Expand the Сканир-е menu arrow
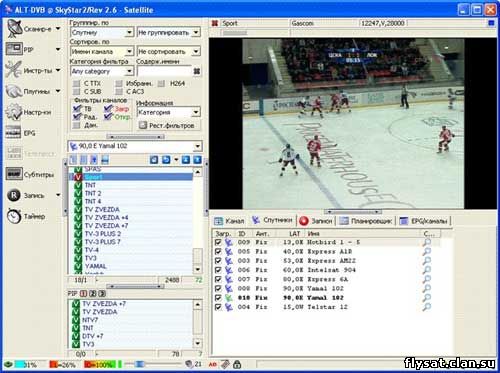Screen dimensions: 500x373 tap(58, 29)
